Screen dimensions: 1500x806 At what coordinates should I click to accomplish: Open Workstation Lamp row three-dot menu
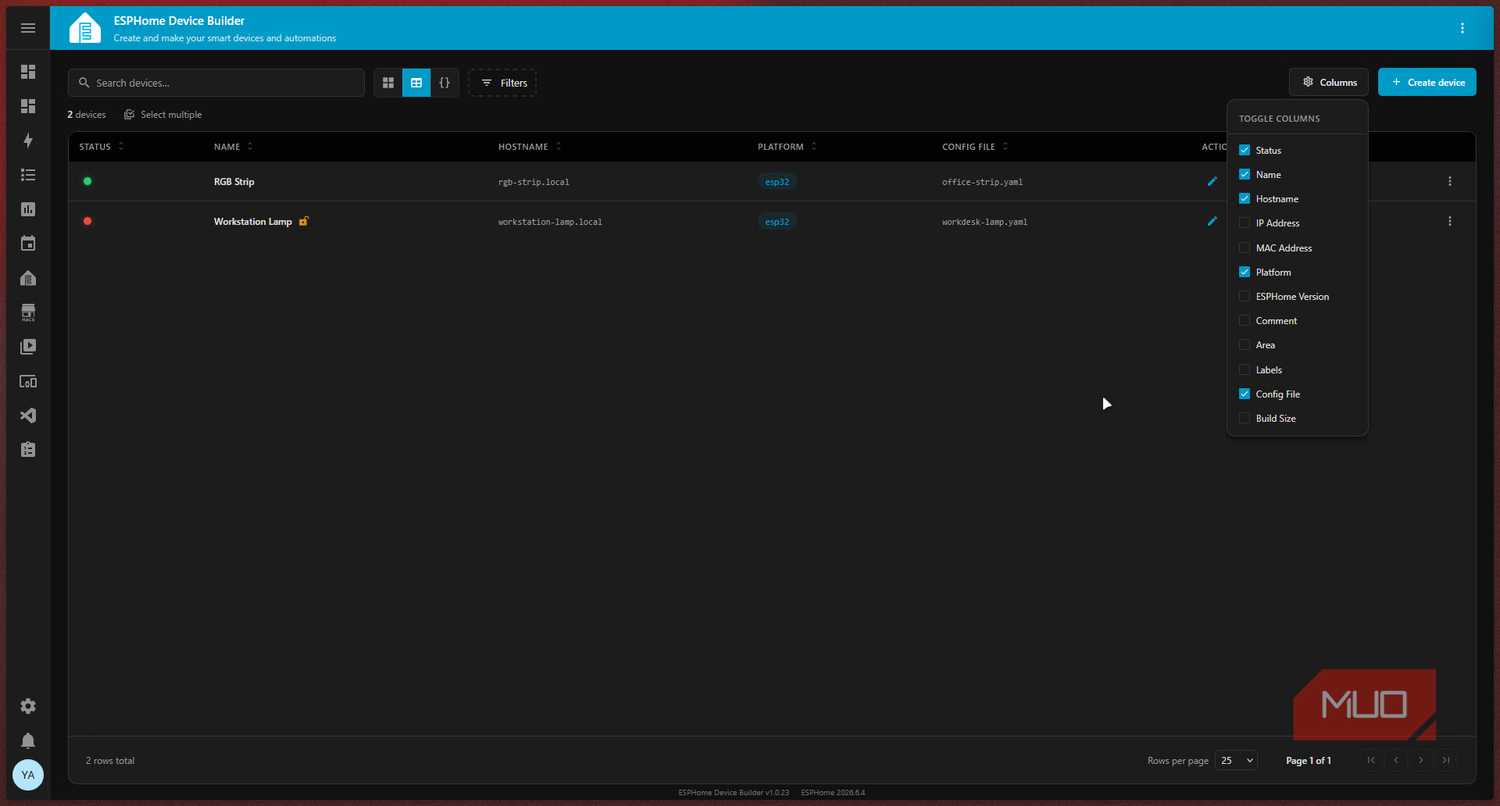pyautogui.click(x=1450, y=221)
